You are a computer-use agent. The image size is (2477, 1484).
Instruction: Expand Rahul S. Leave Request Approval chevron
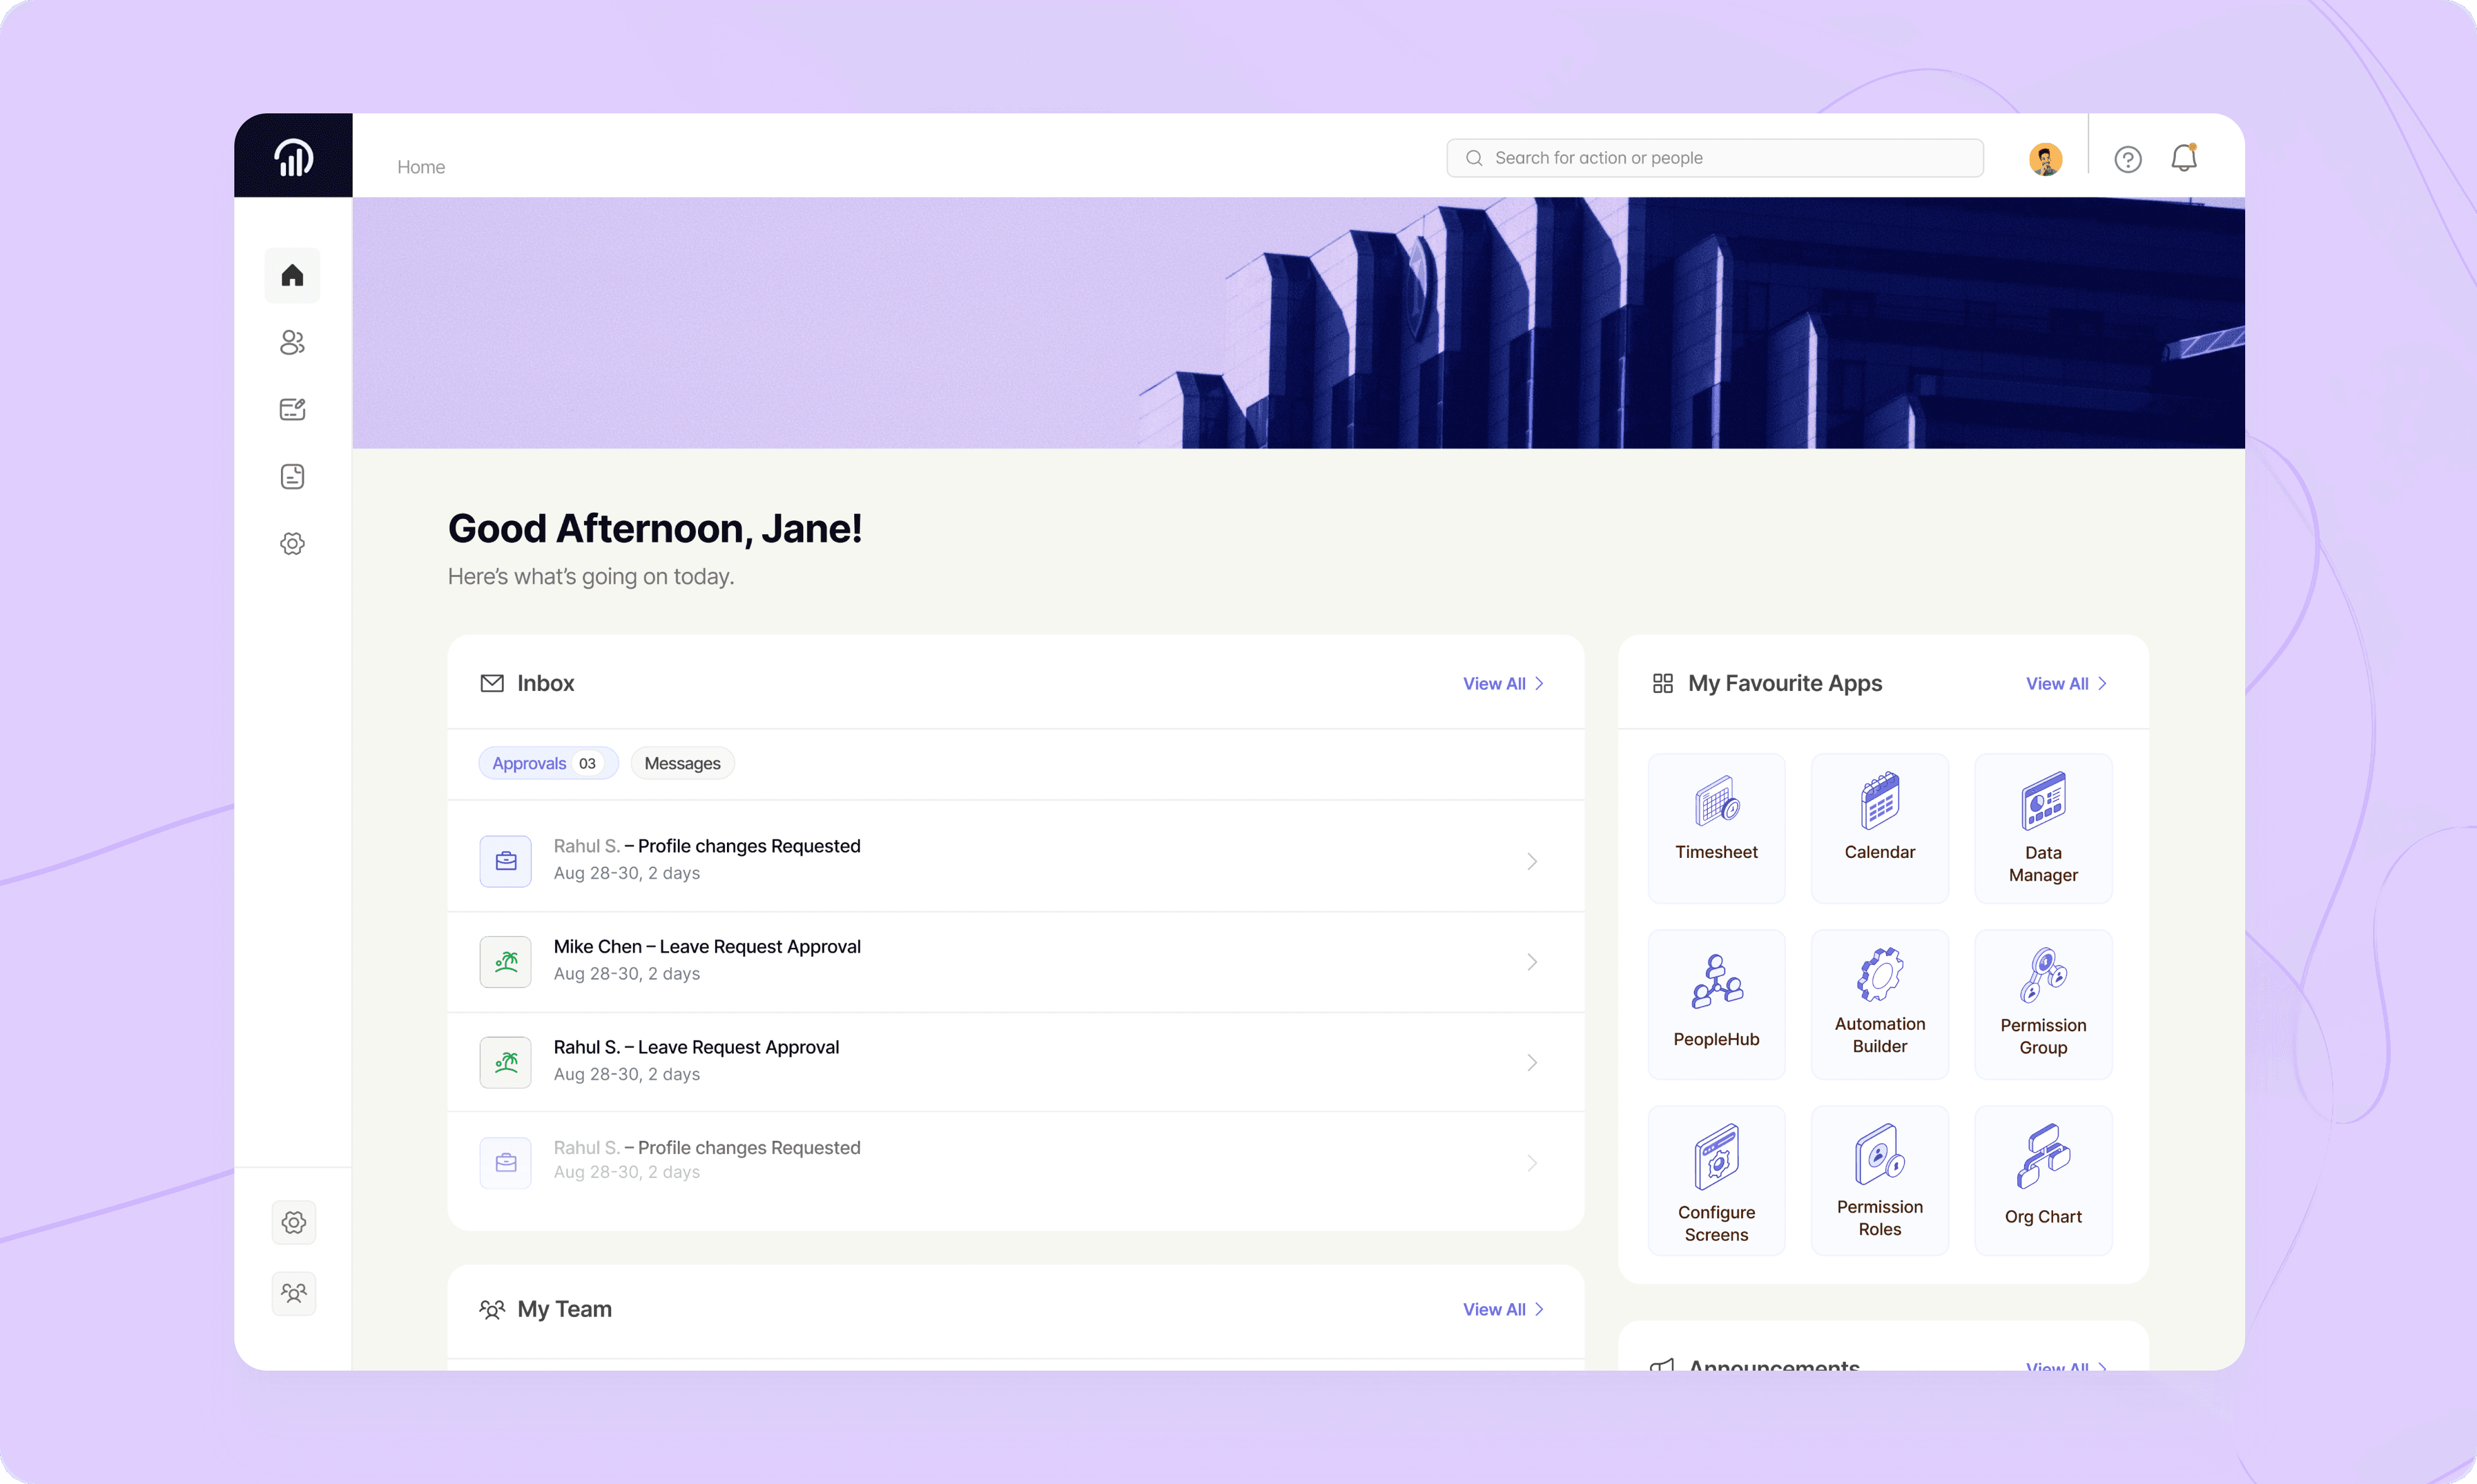(1531, 1062)
